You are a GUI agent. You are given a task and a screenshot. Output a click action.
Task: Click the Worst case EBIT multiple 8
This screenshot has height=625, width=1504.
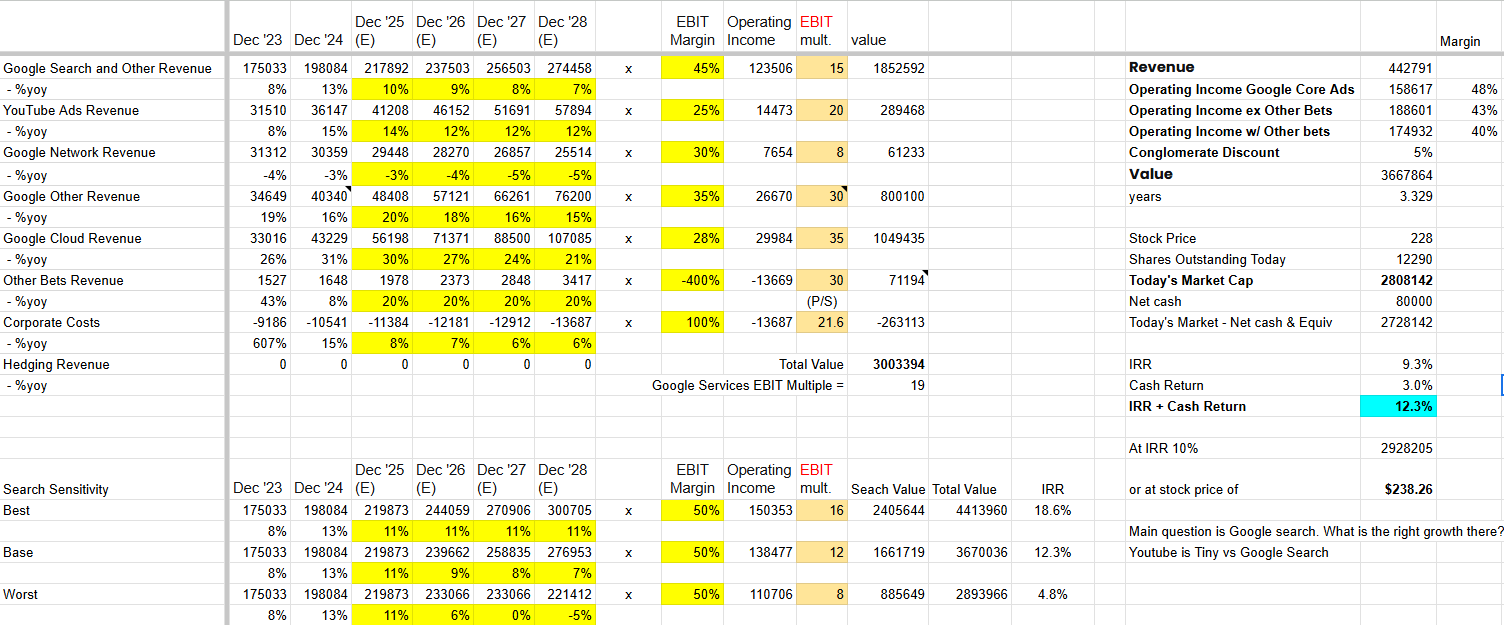pos(822,594)
